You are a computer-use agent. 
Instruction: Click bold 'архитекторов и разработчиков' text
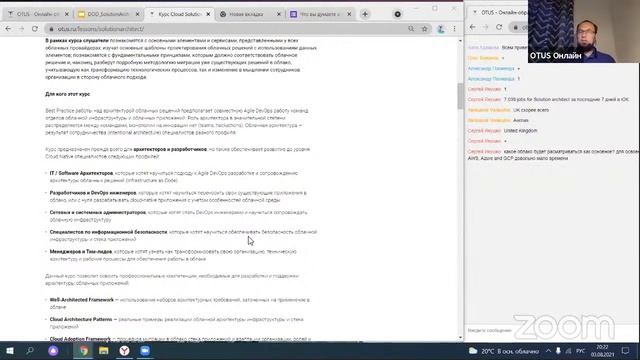coord(170,149)
